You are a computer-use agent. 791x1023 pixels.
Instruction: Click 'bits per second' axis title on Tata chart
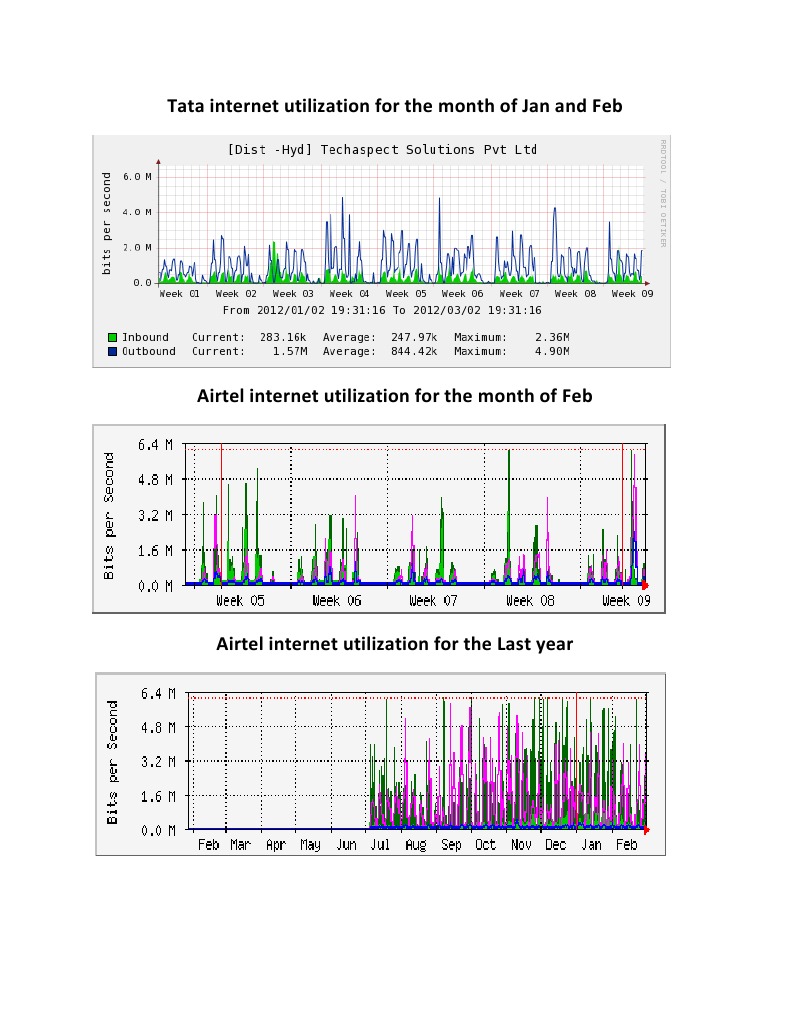coord(106,223)
